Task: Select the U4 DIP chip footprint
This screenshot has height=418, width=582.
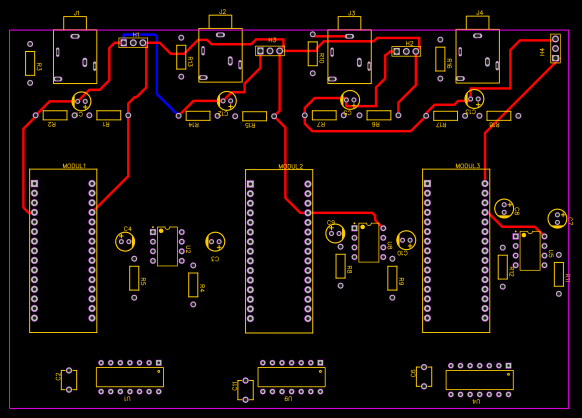Action: pos(480,380)
